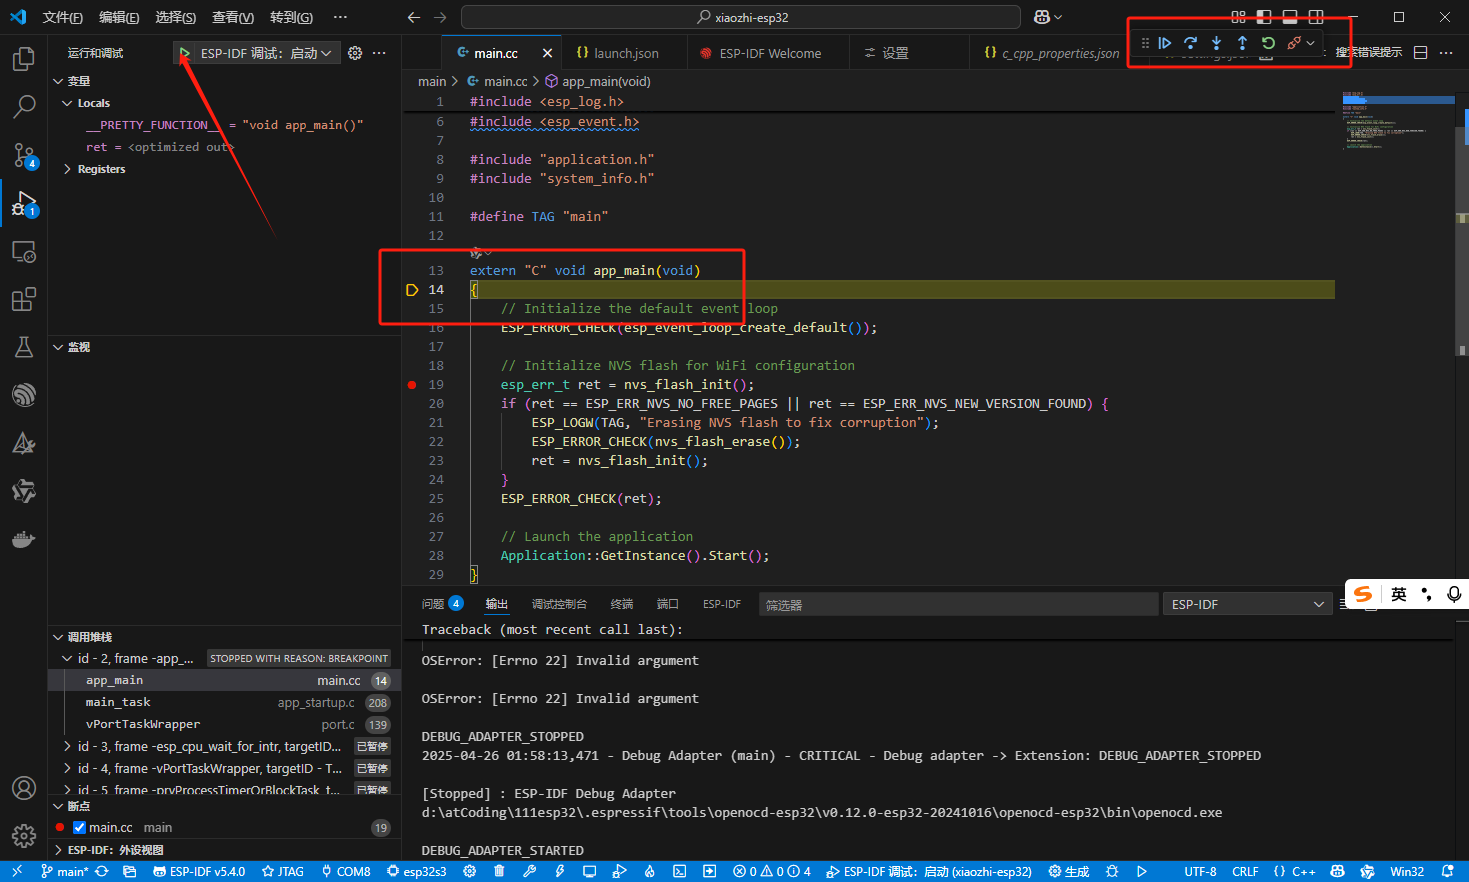Screen dimensions: 1469x882
Task: Close the main.cc editor tab
Action: 547,53
